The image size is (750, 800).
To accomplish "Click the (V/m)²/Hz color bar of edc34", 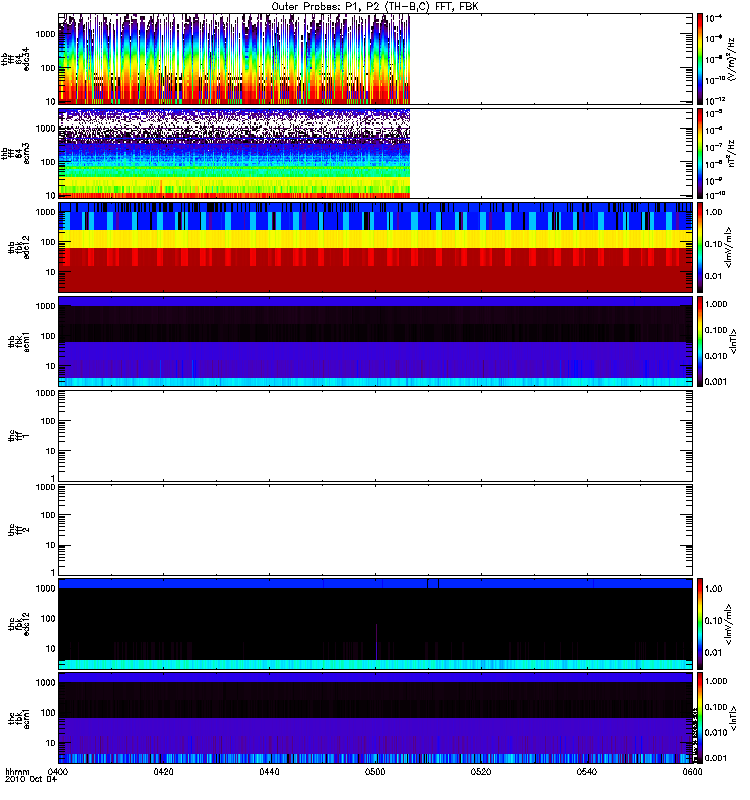I will click(700, 59).
